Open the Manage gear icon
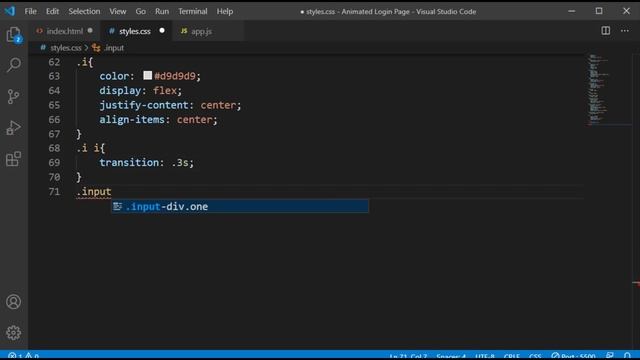Viewport: 640px width, 360px height. 13,333
